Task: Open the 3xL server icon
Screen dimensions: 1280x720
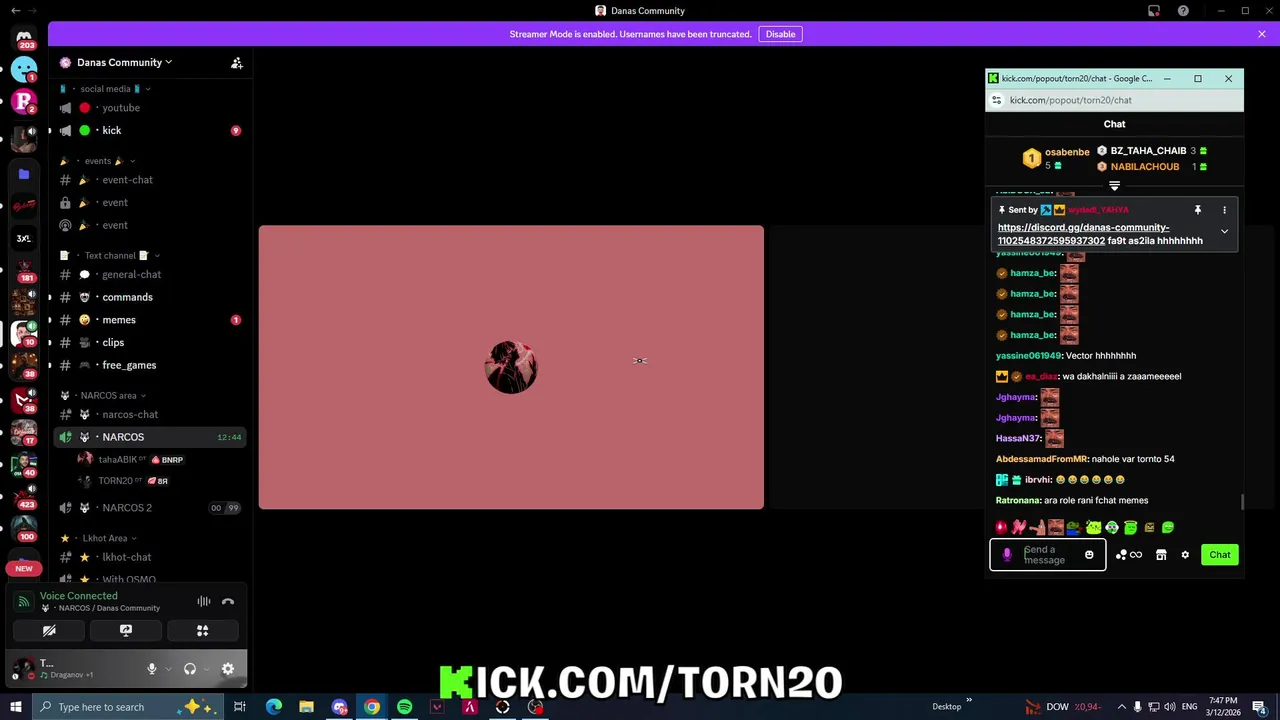Action: (x=24, y=239)
